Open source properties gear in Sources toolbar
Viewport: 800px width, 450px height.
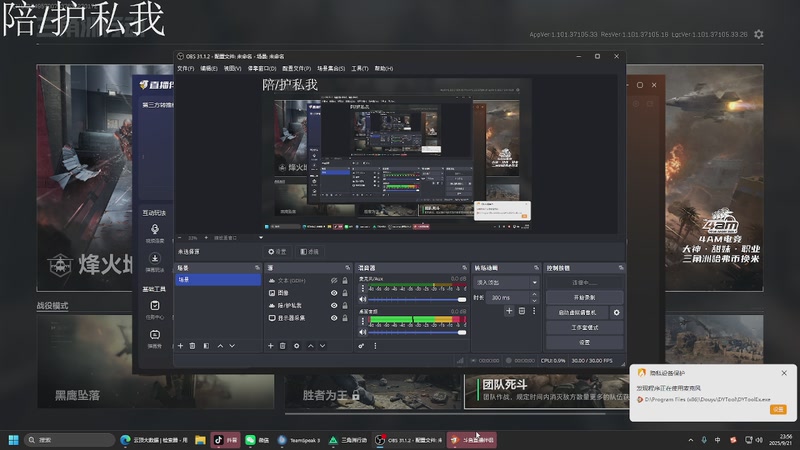click(x=296, y=346)
